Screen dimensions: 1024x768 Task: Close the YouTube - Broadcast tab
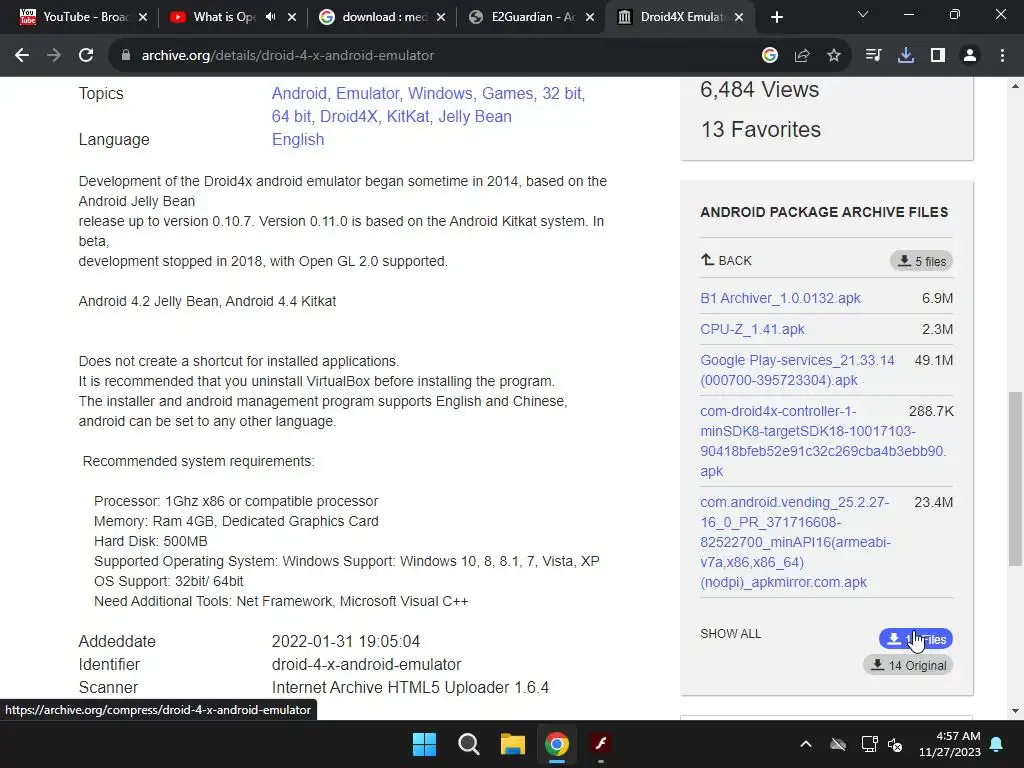click(x=143, y=17)
